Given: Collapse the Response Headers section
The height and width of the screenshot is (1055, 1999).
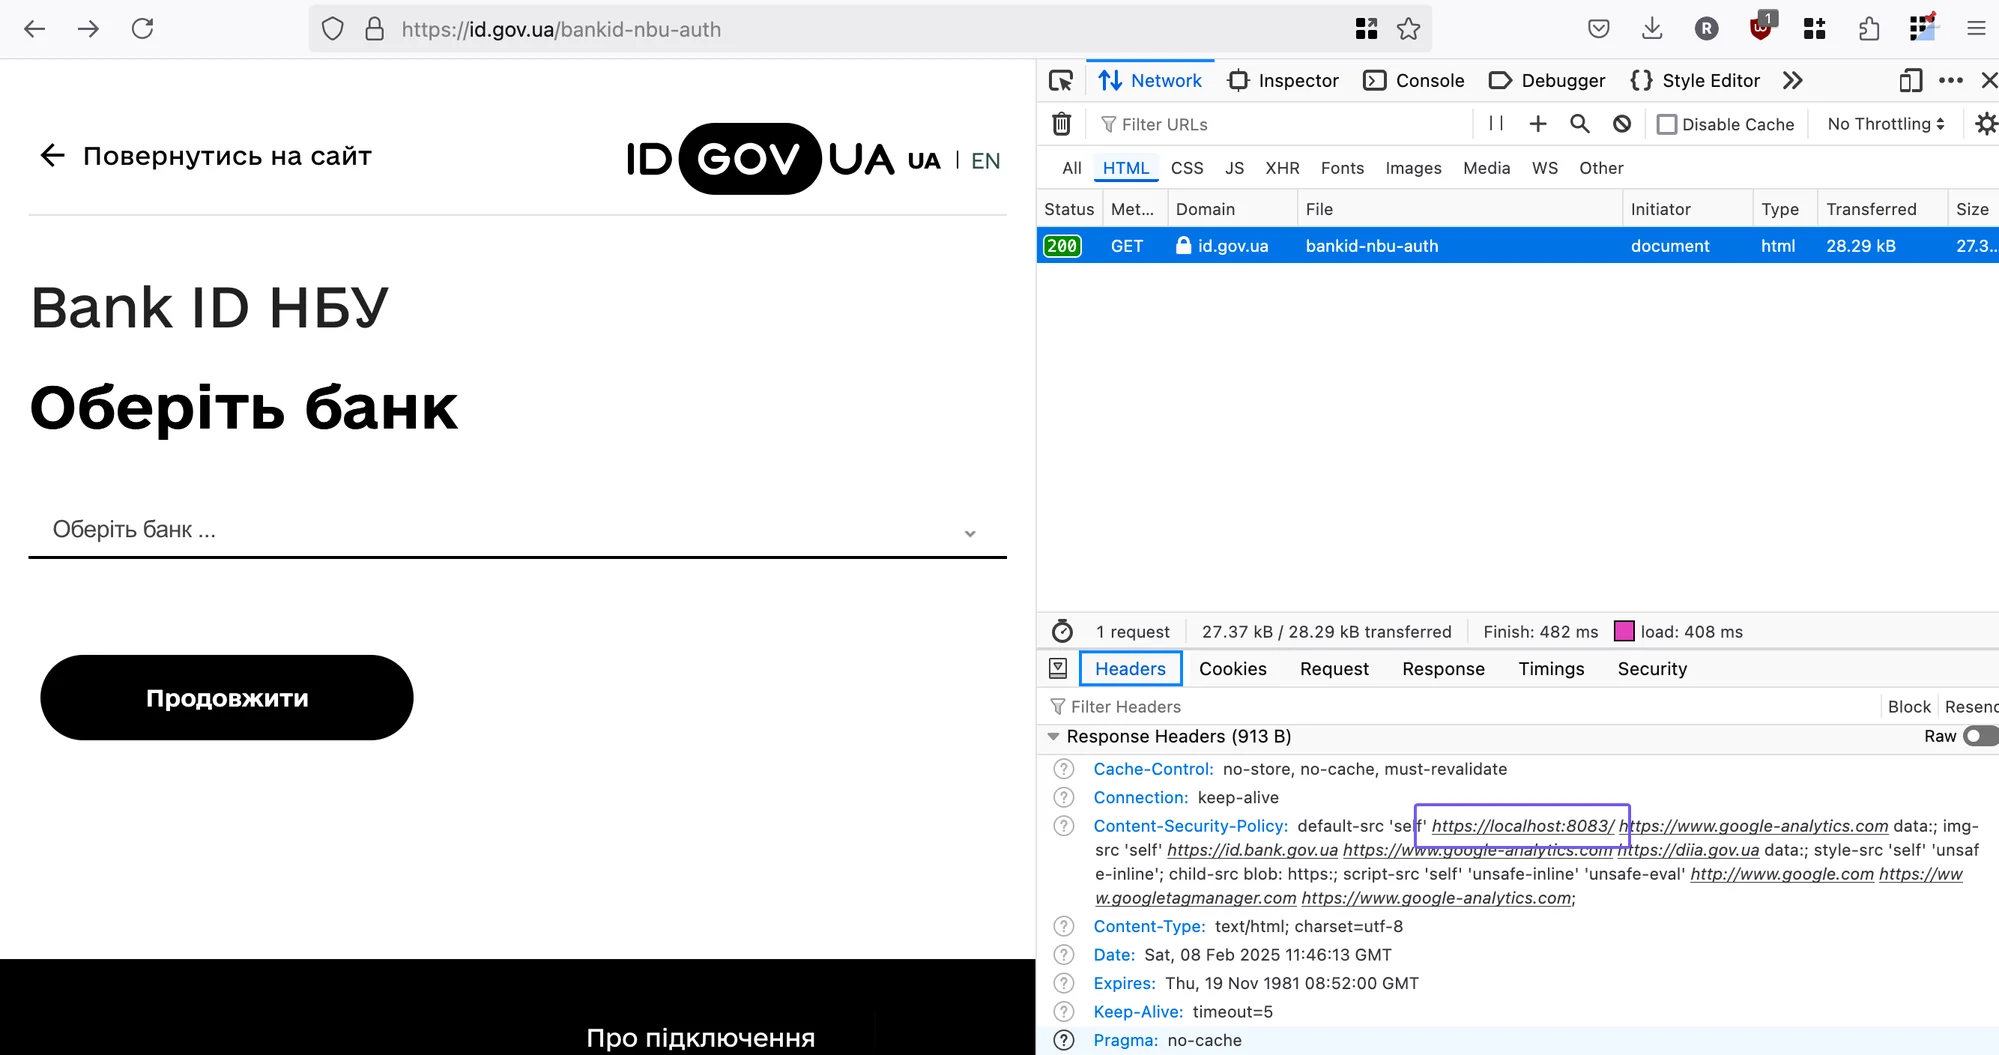Looking at the screenshot, I should pos(1053,737).
